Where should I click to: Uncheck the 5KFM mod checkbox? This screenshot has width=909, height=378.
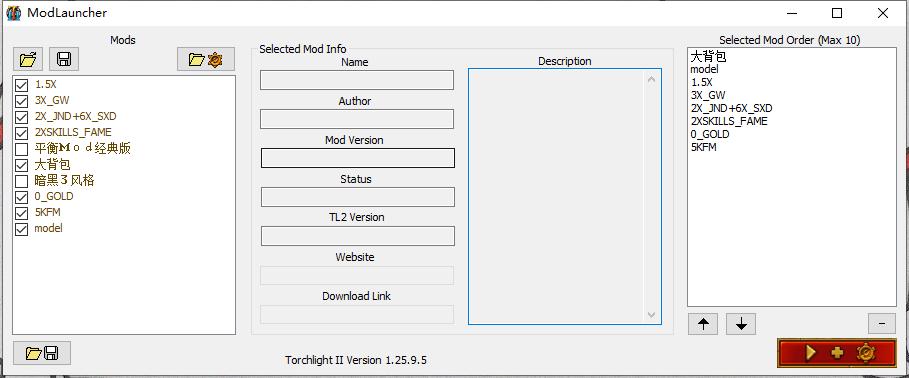(21, 213)
